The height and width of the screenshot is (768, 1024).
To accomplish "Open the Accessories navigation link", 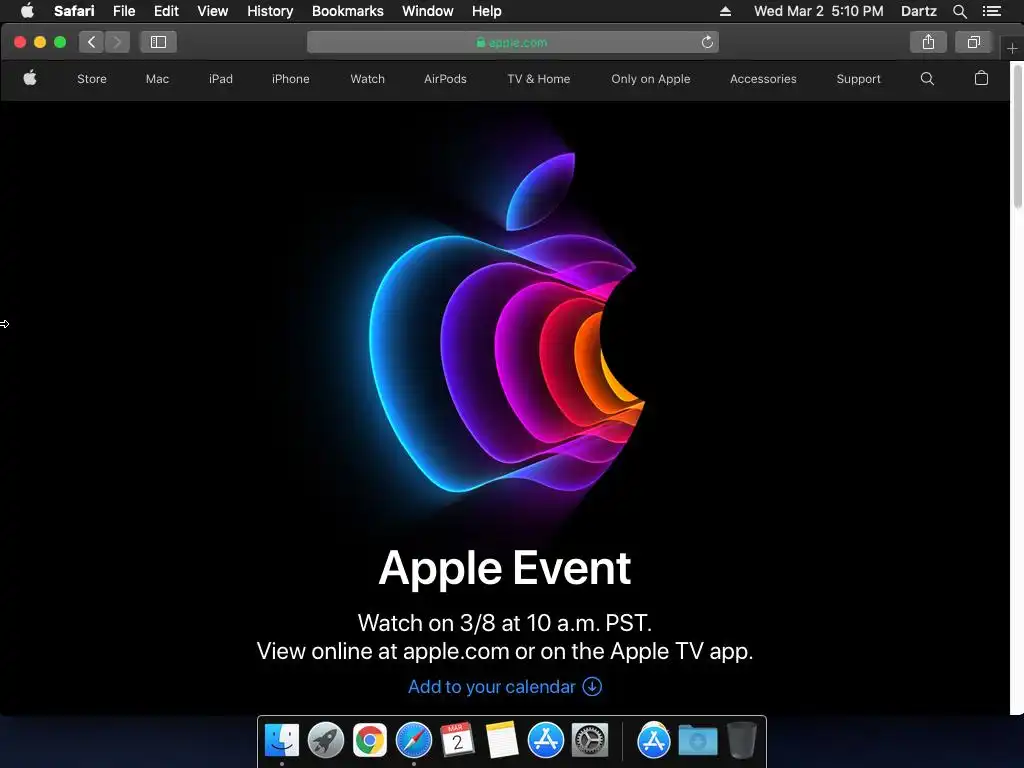I will (763, 79).
